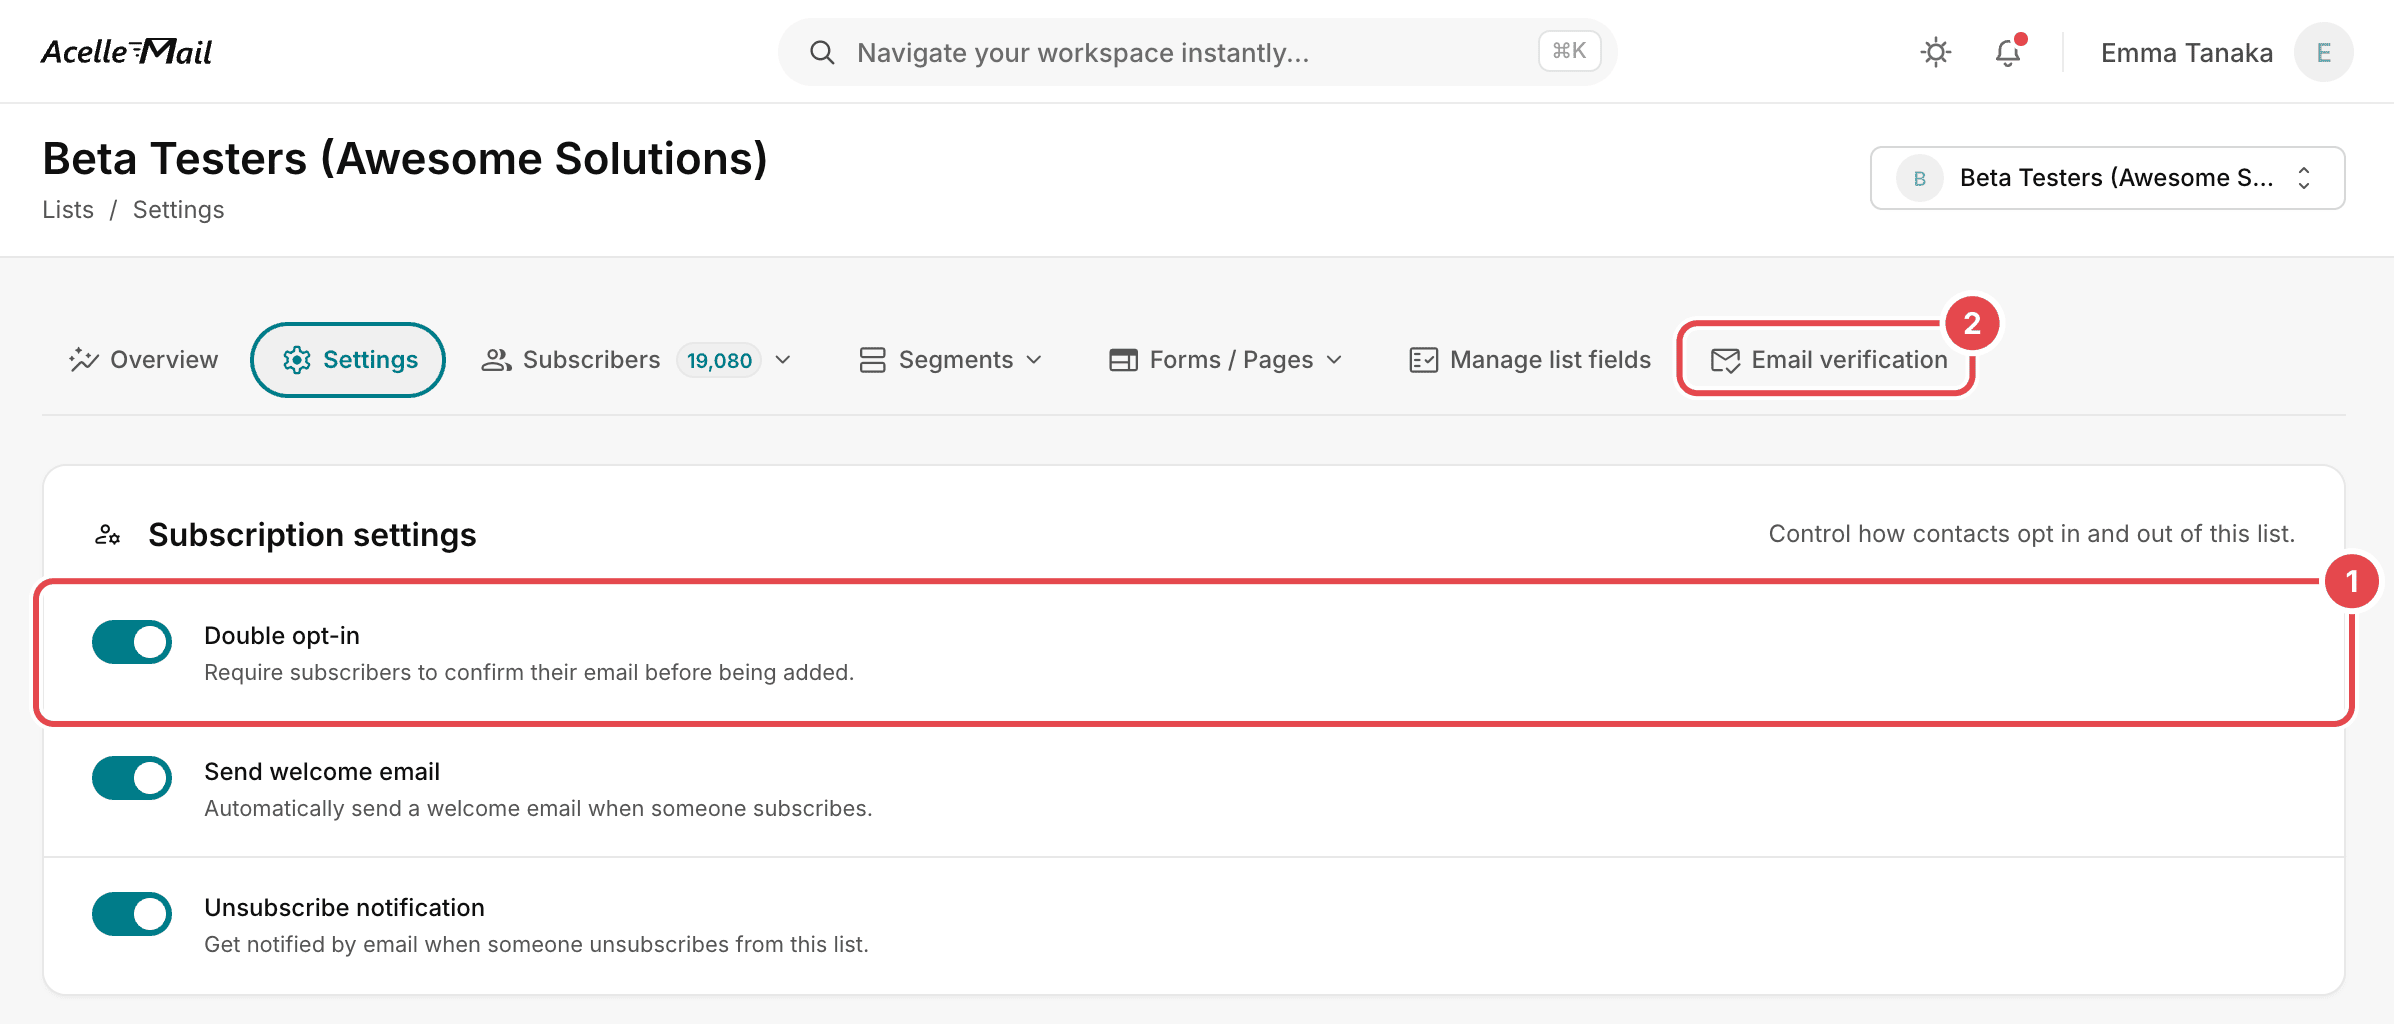Click the ⌘K shortcut badge
Screen dimensions: 2394x1024
point(1569,51)
